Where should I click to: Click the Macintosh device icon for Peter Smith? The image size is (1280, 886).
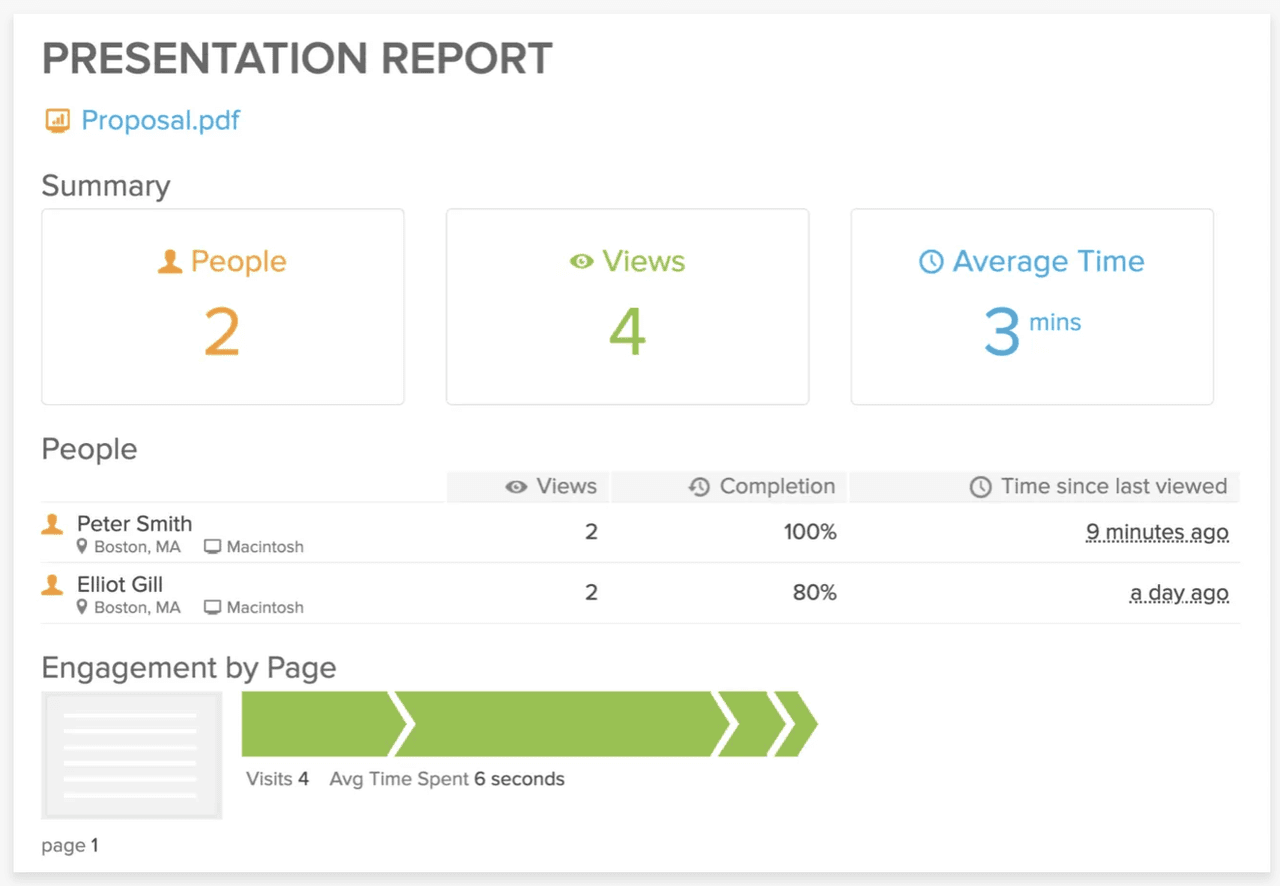211,546
